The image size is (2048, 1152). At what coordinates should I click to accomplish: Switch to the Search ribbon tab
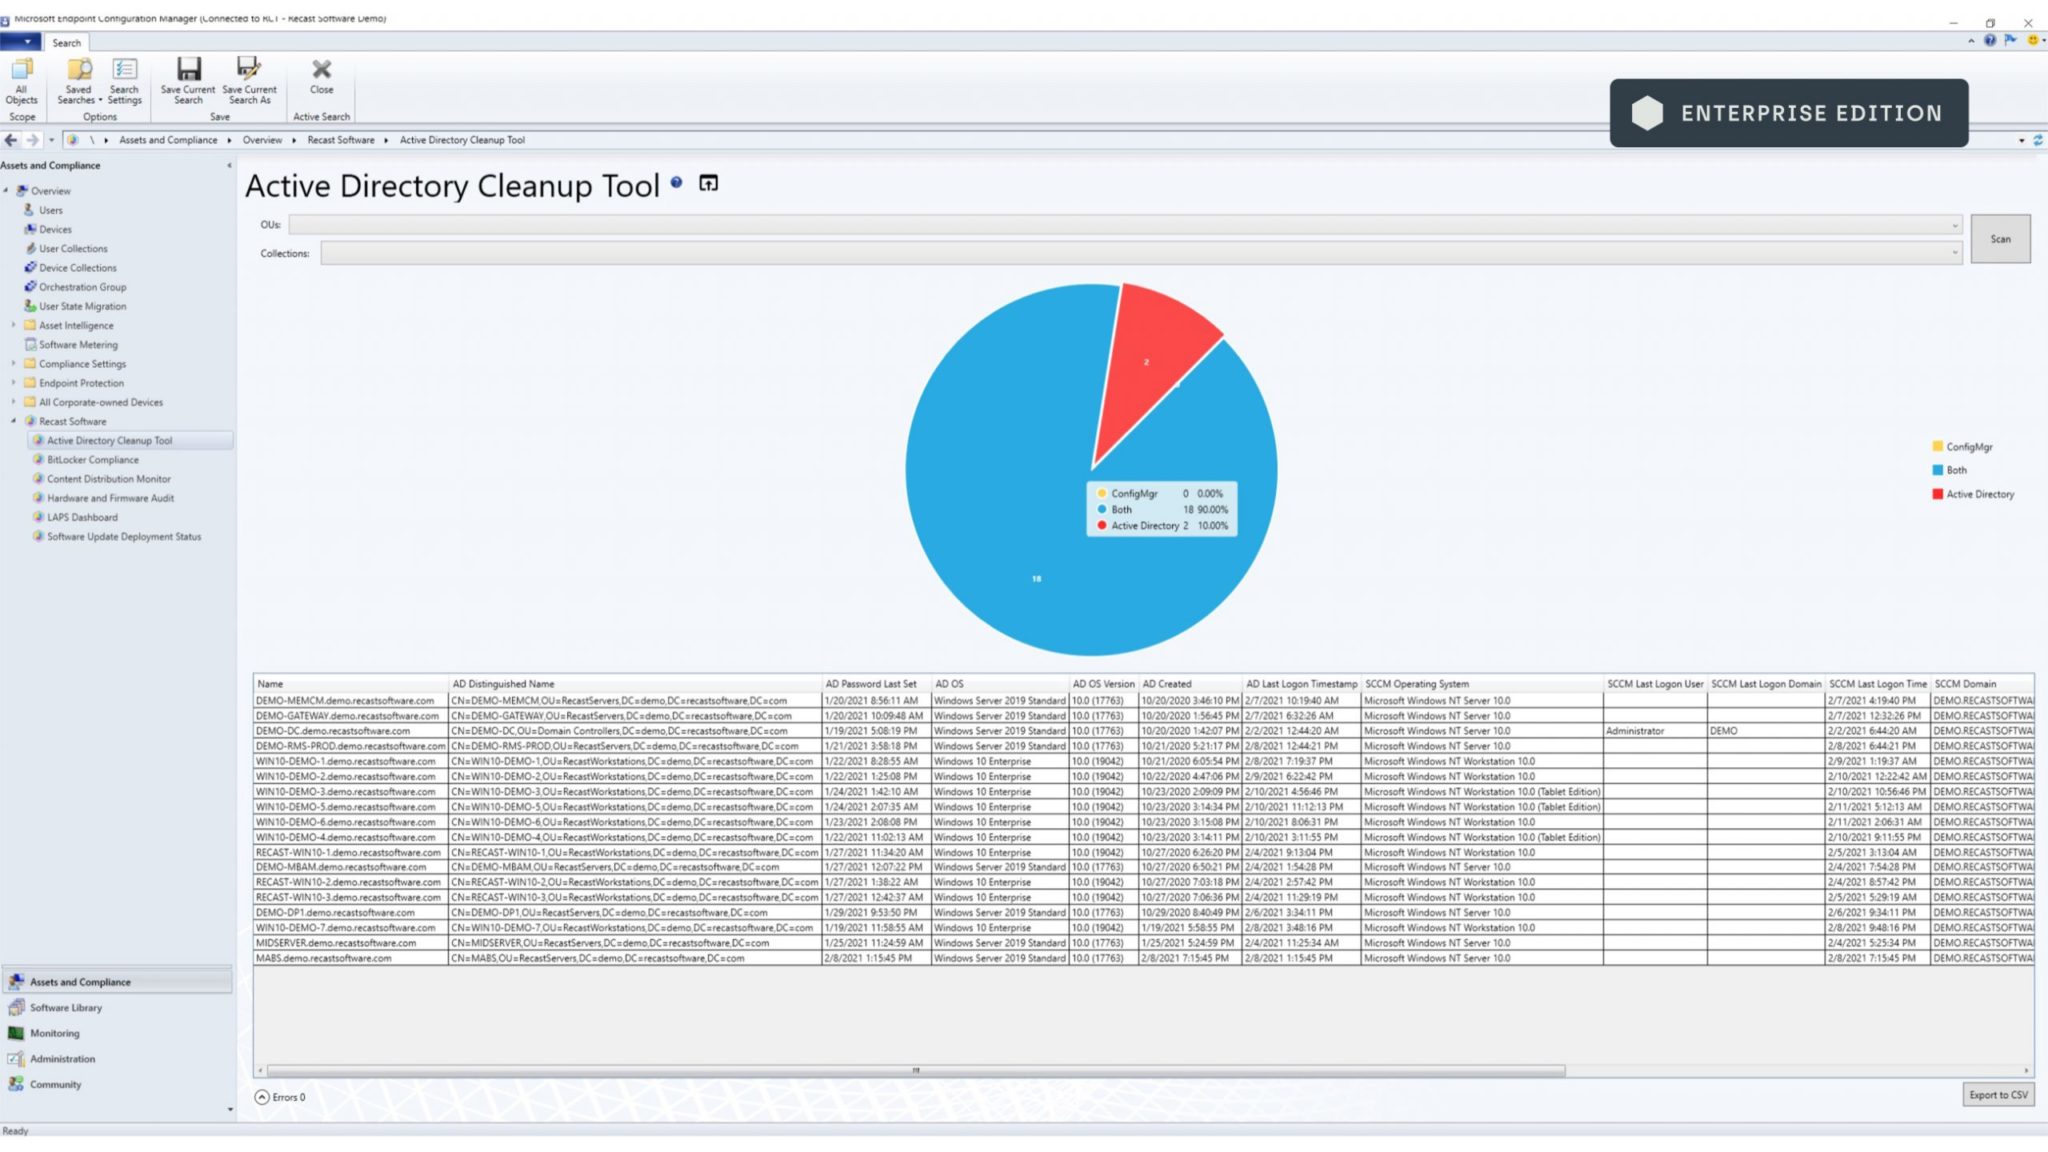click(67, 43)
